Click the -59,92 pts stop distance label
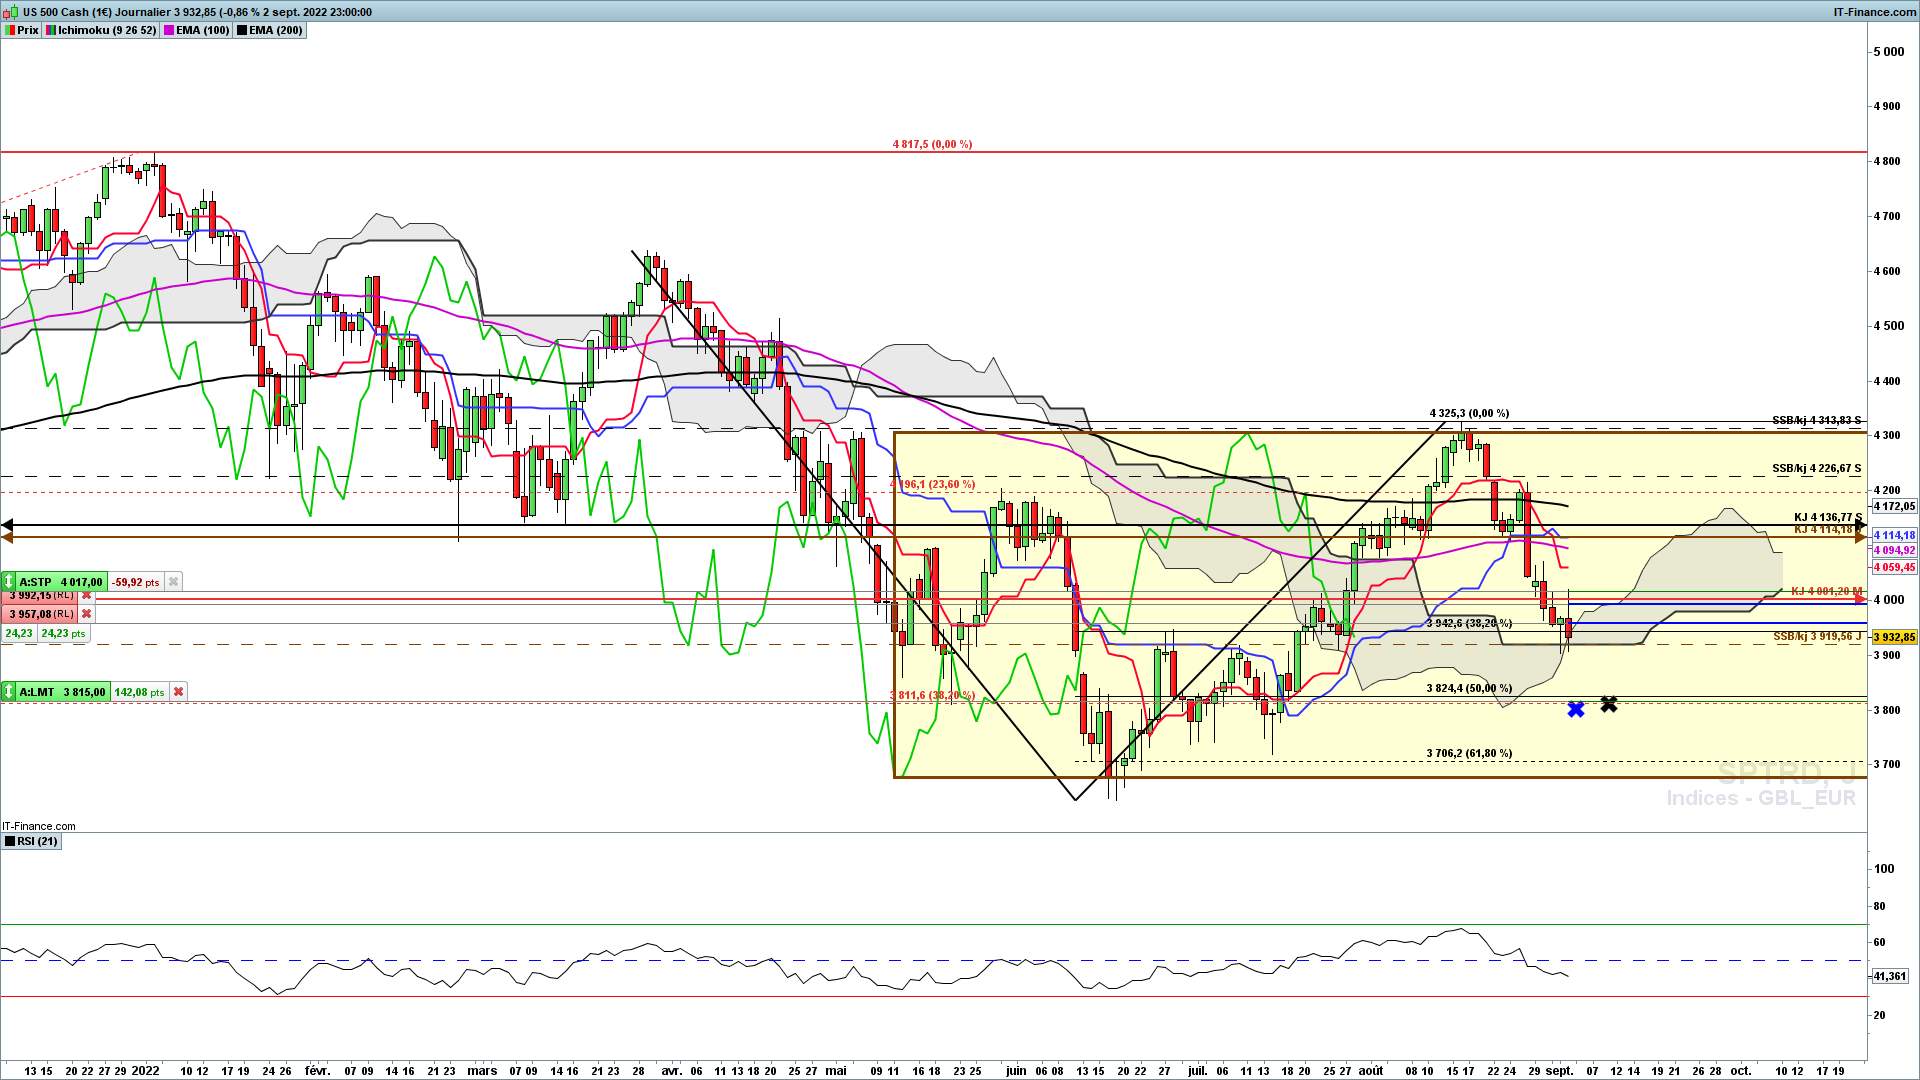Image resolution: width=1920 pixels, height=1080 pixels. (x=136, y=582)
